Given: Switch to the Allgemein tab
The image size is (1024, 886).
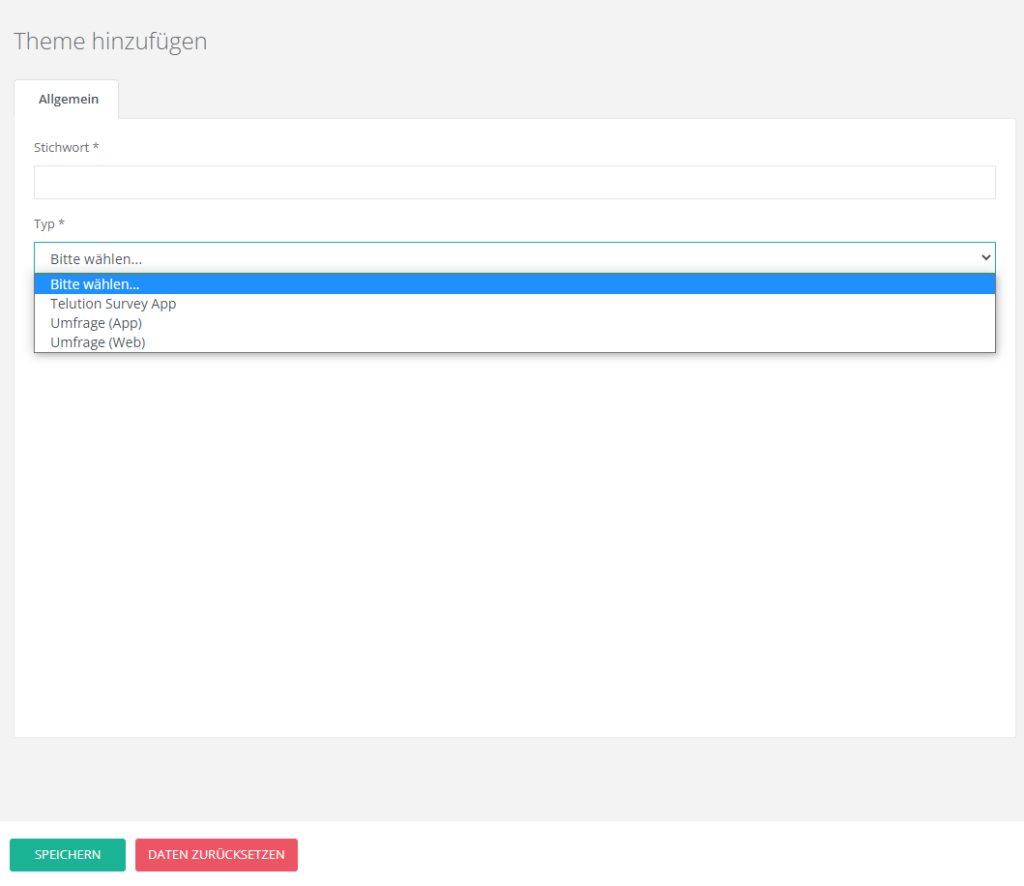Looking at the screenshot, I should (x=68, y=99).
